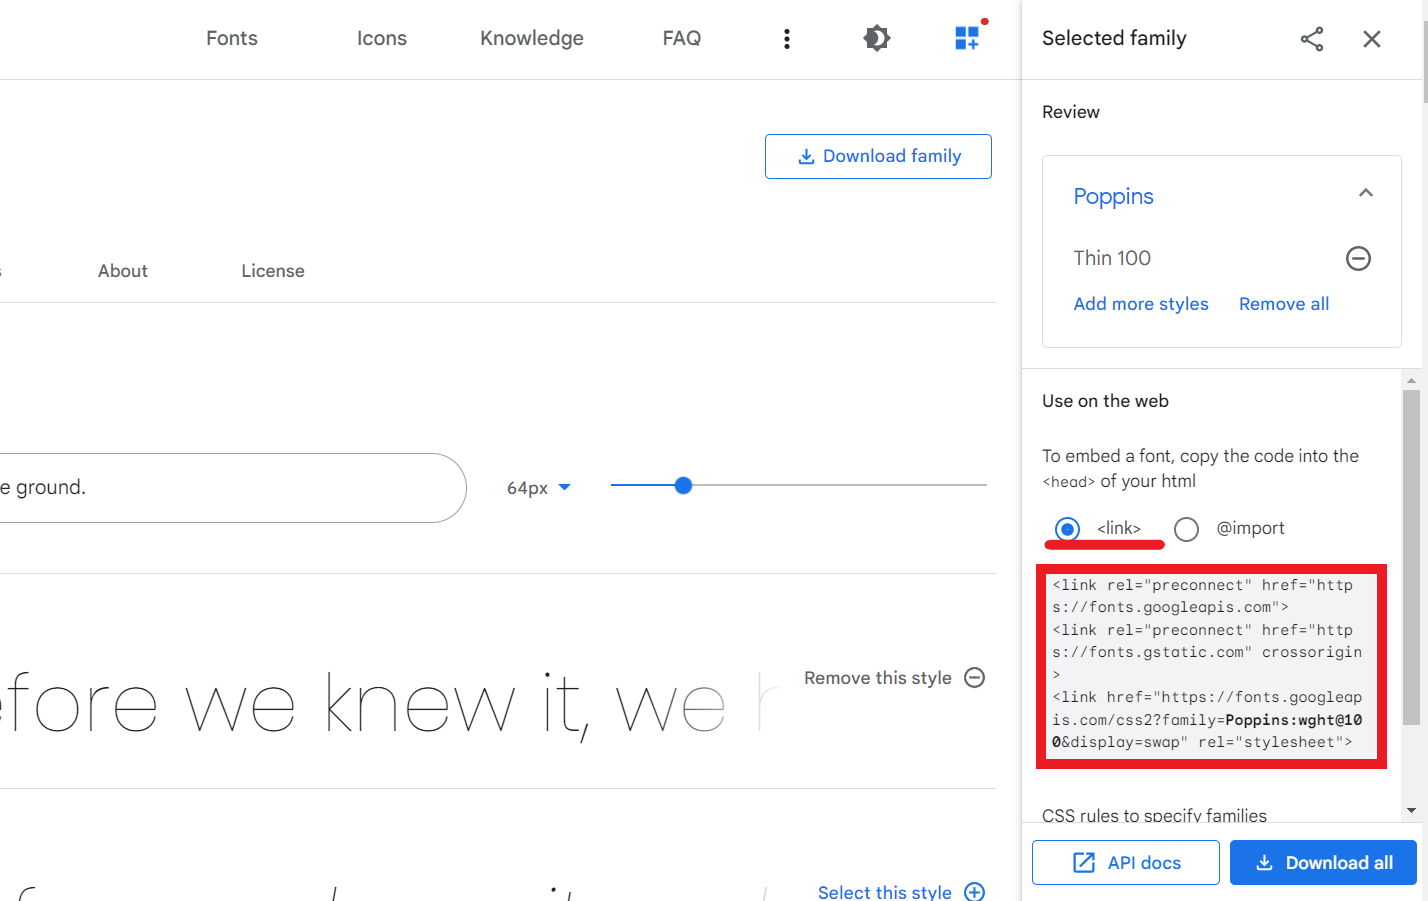Switch to the About tab
The image size is (1428, 901).
pyautogui.click(x=123, y=271)
